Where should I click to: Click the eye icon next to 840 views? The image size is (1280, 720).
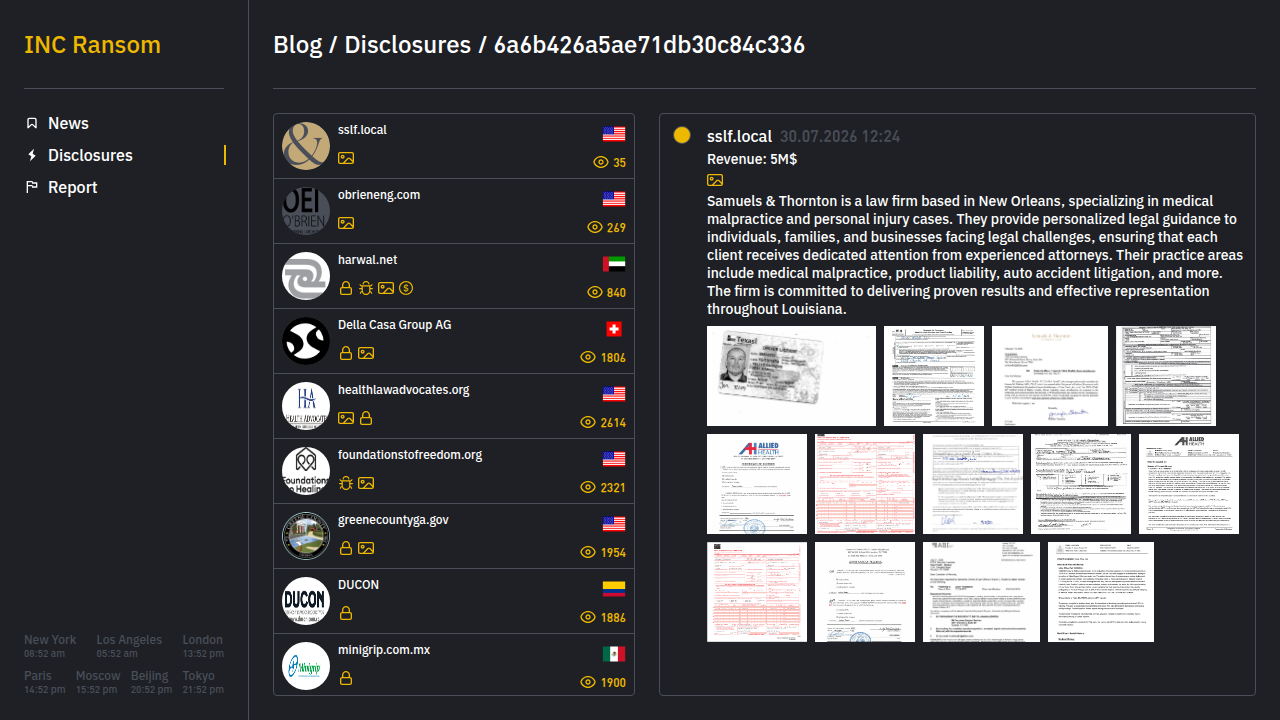point(595,292)
